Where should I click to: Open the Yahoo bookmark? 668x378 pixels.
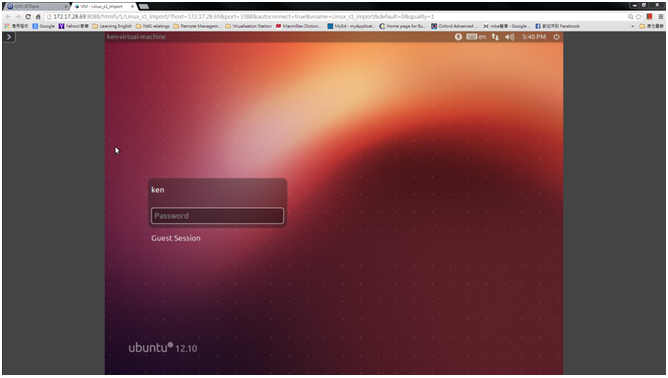pyautogui.click(x=73, y=26)
